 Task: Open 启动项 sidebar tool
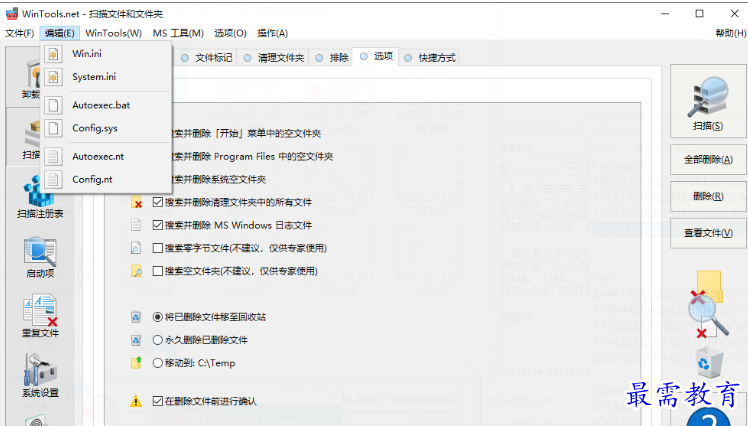click(40, 258)
